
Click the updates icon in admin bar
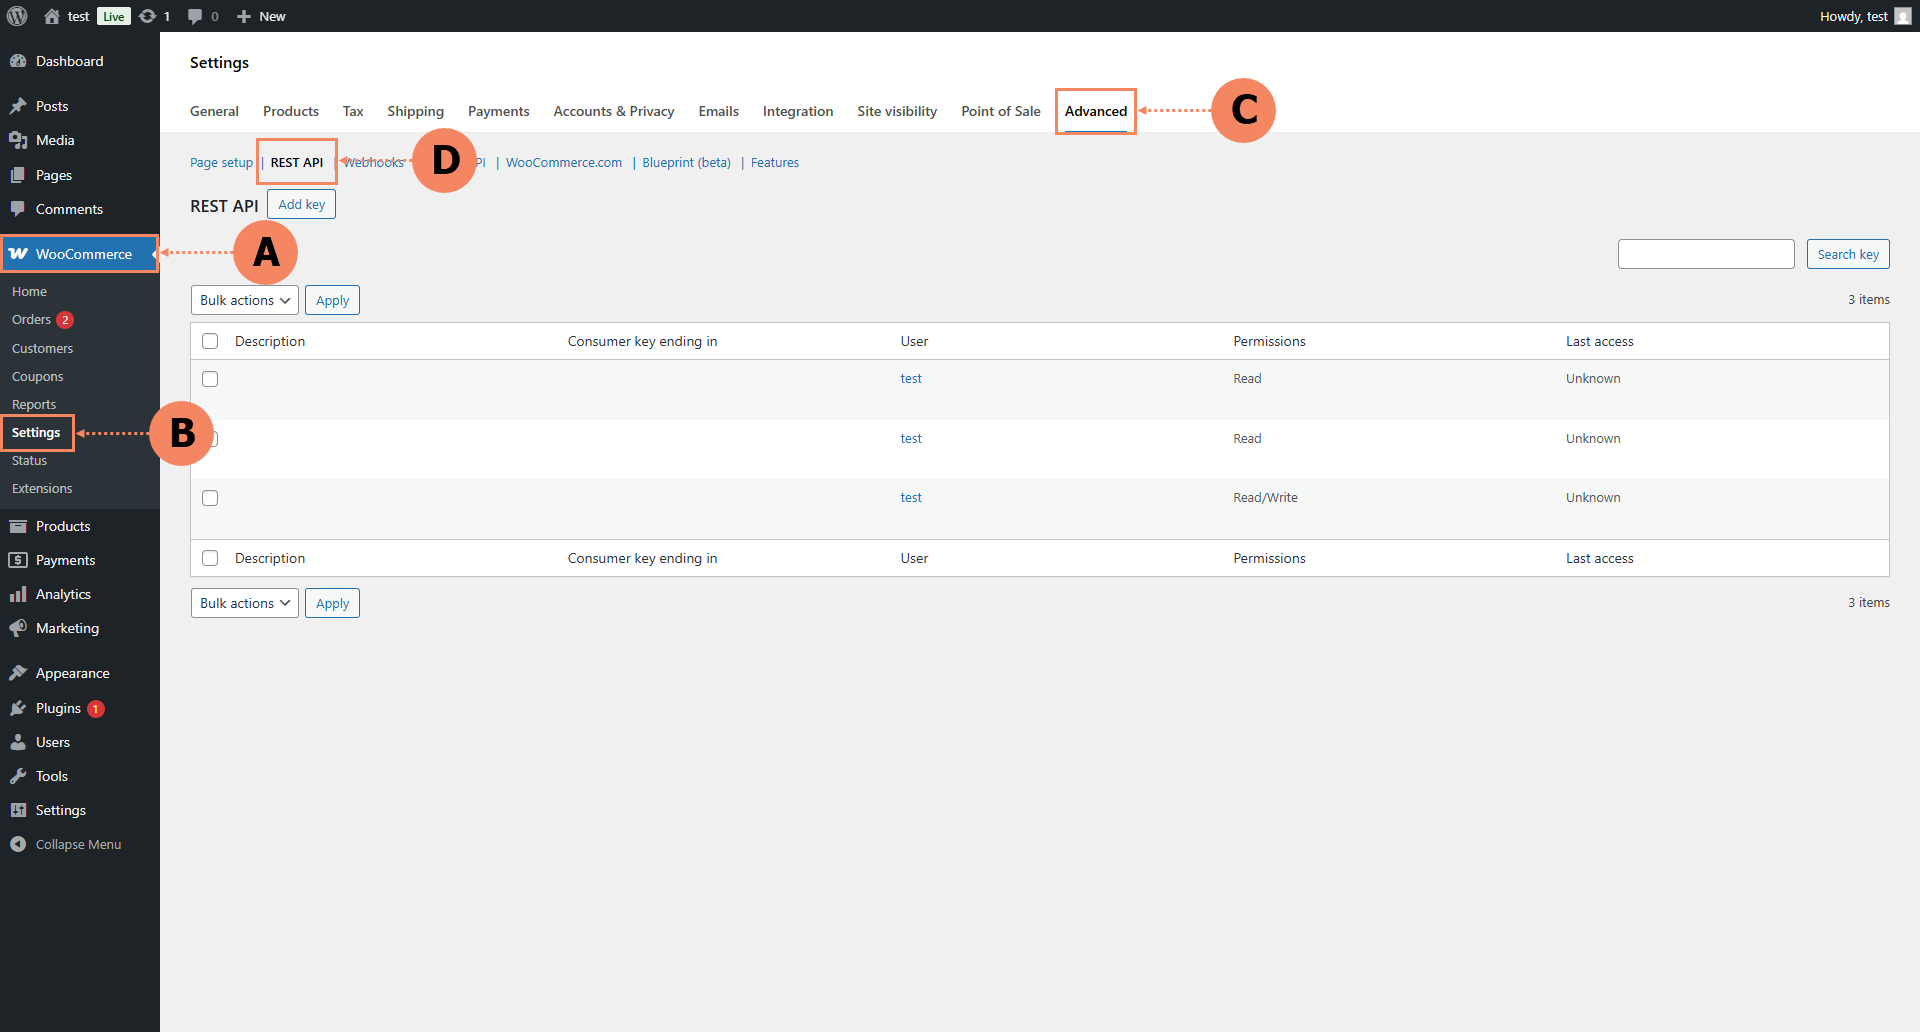(x=148, y=16)
